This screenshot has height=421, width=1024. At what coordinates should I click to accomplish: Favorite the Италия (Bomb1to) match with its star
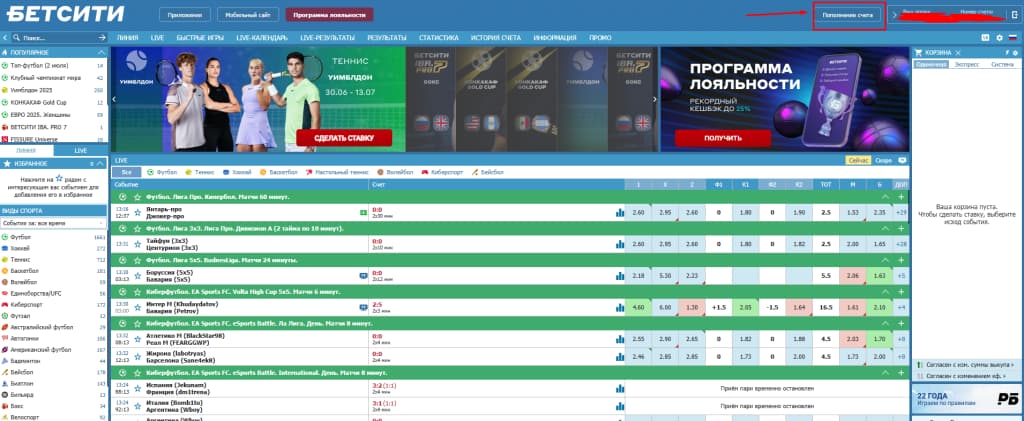[138, 405]
